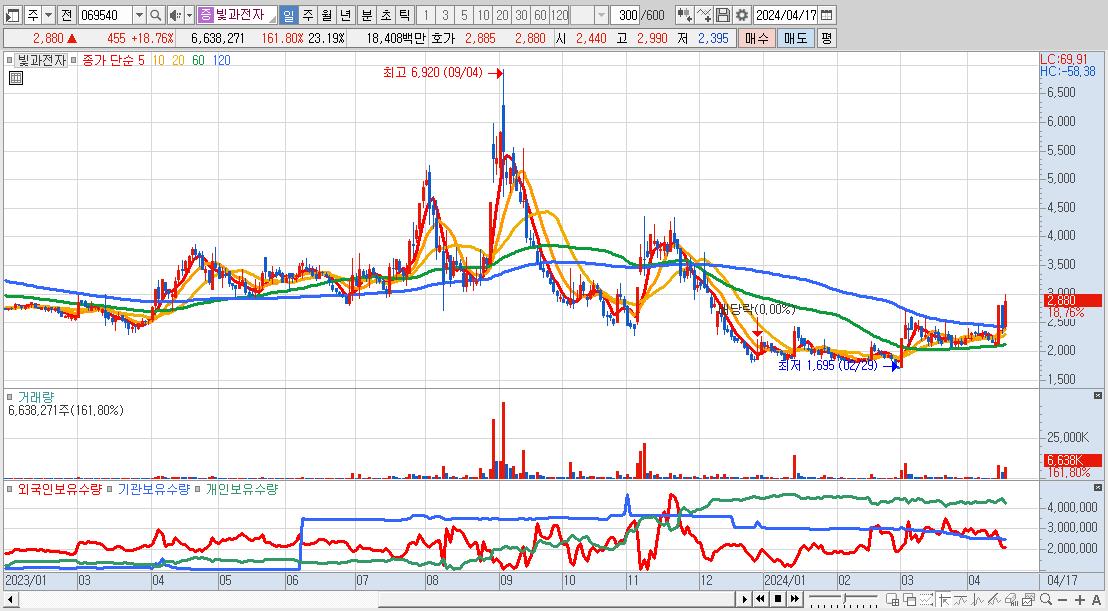Viewport: 1108px width, 611px height.
Task: Click the 10 interval button
Action: tap(483, 15)
